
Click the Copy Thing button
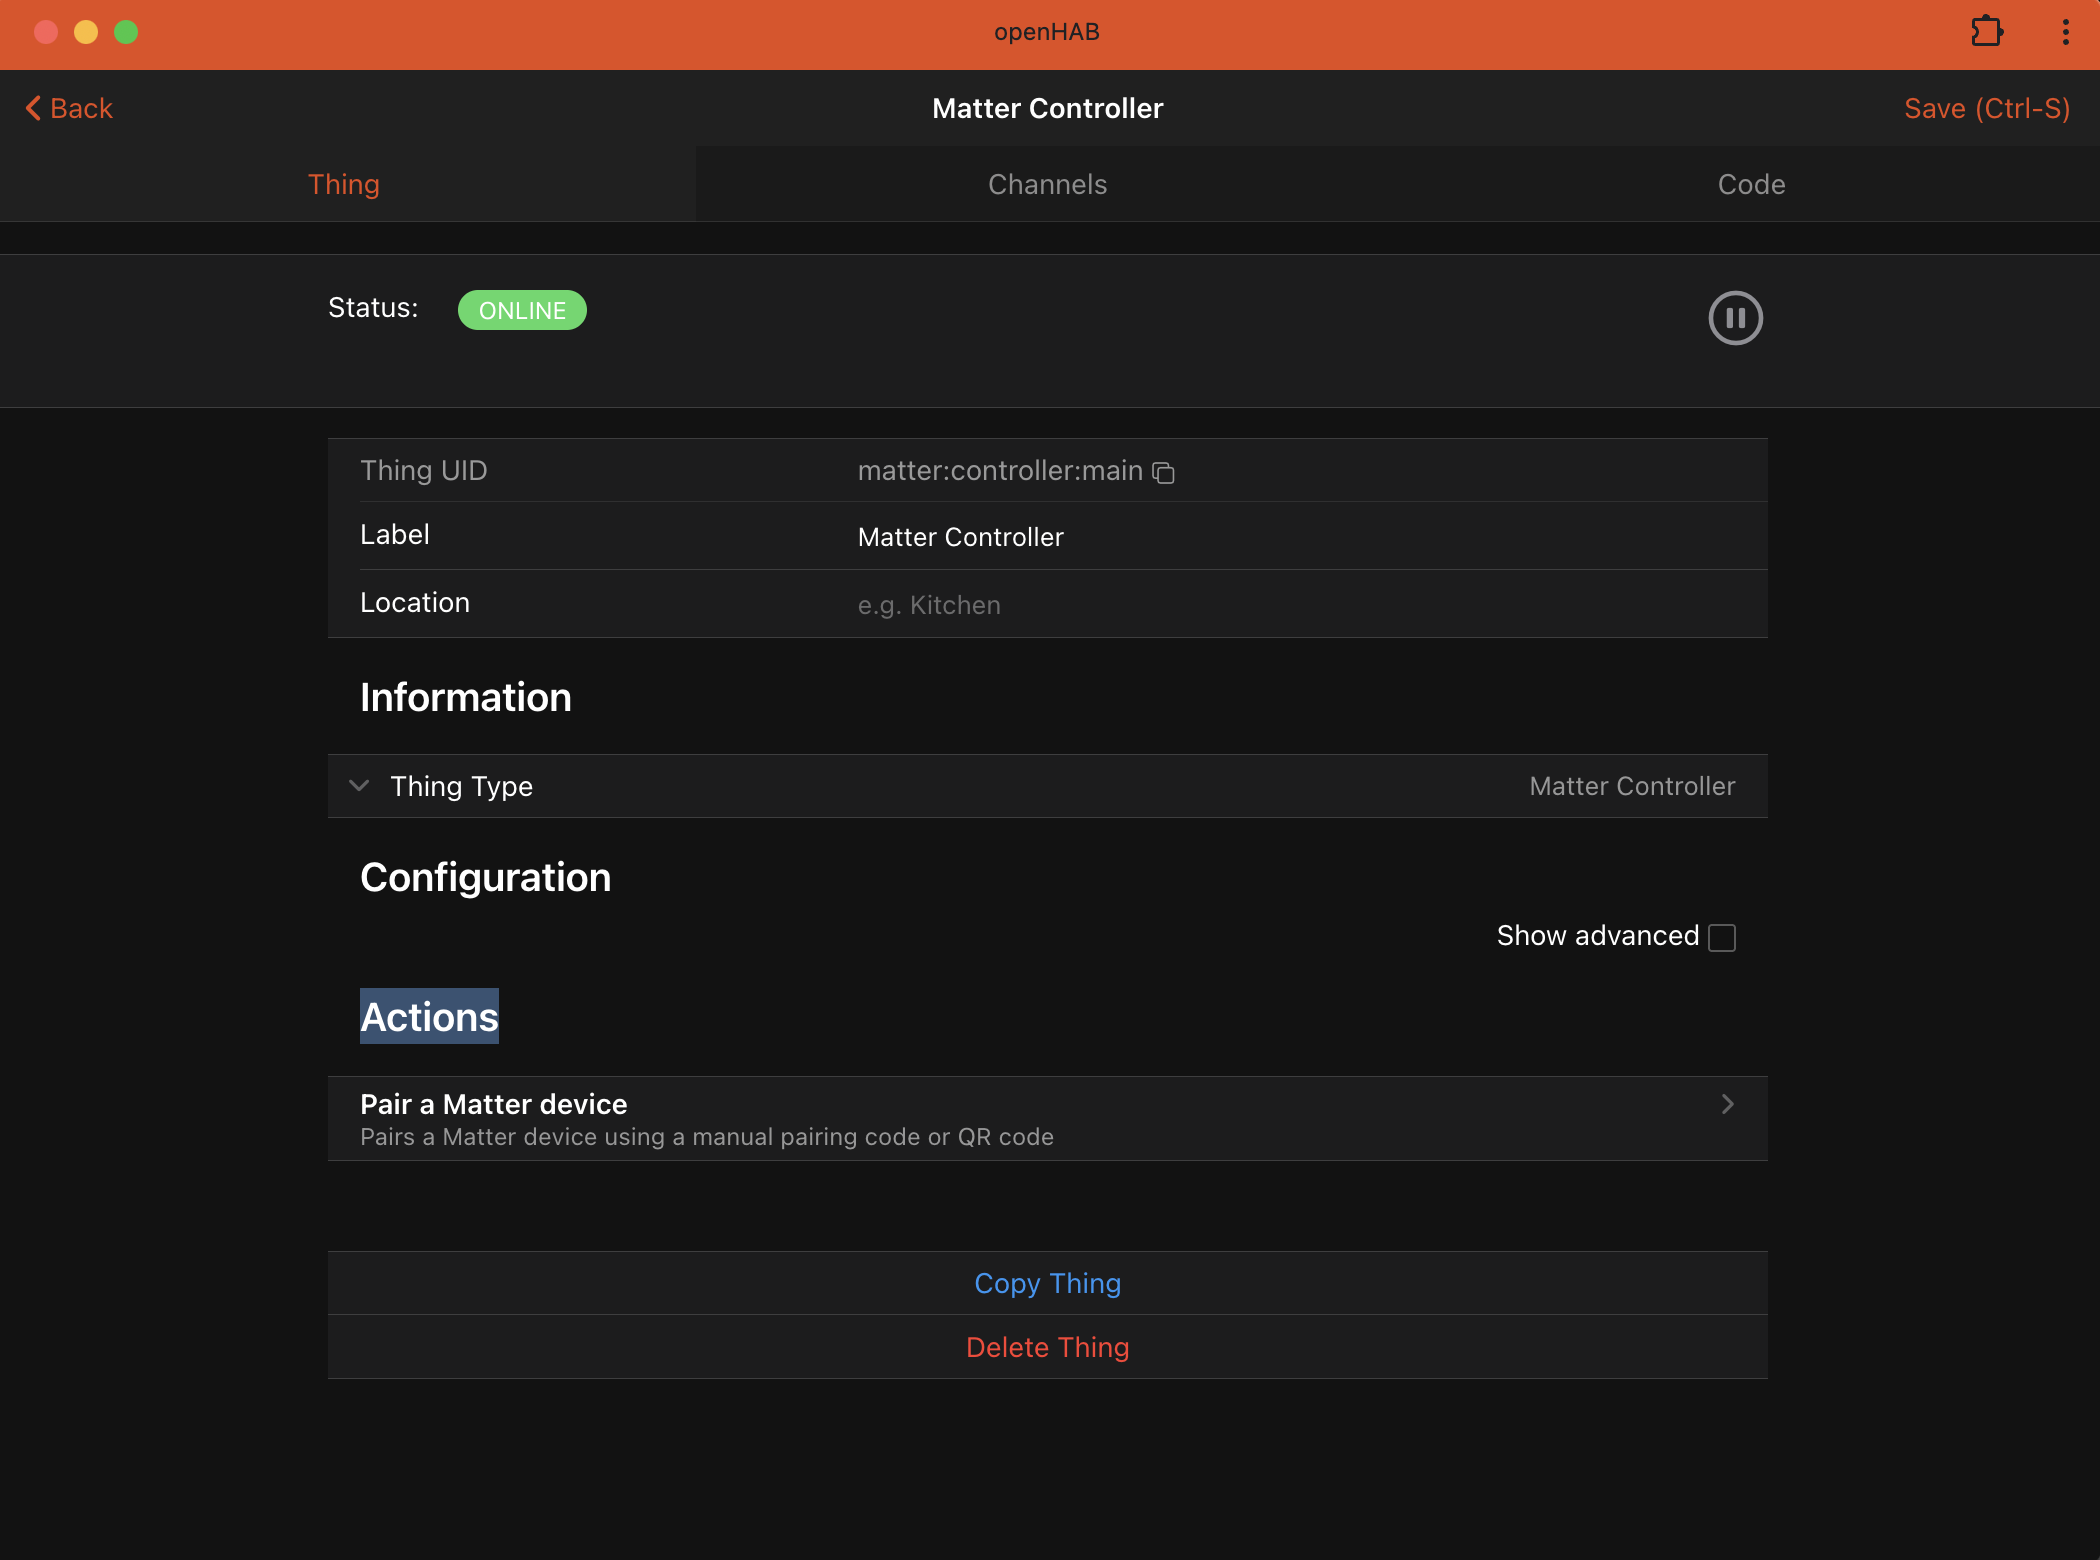1047,1283
